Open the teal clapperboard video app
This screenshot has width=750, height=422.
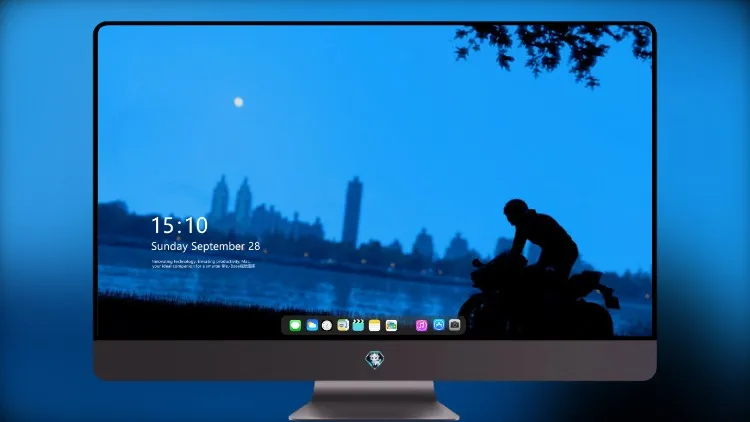358,325
